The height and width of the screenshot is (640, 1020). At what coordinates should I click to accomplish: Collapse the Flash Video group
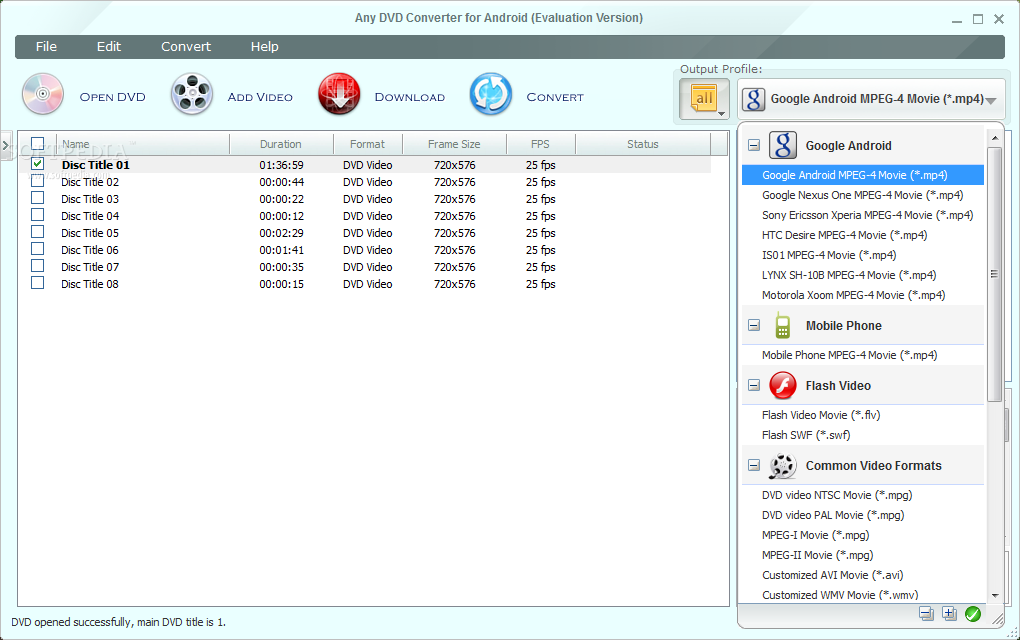[x=754, y=385]
